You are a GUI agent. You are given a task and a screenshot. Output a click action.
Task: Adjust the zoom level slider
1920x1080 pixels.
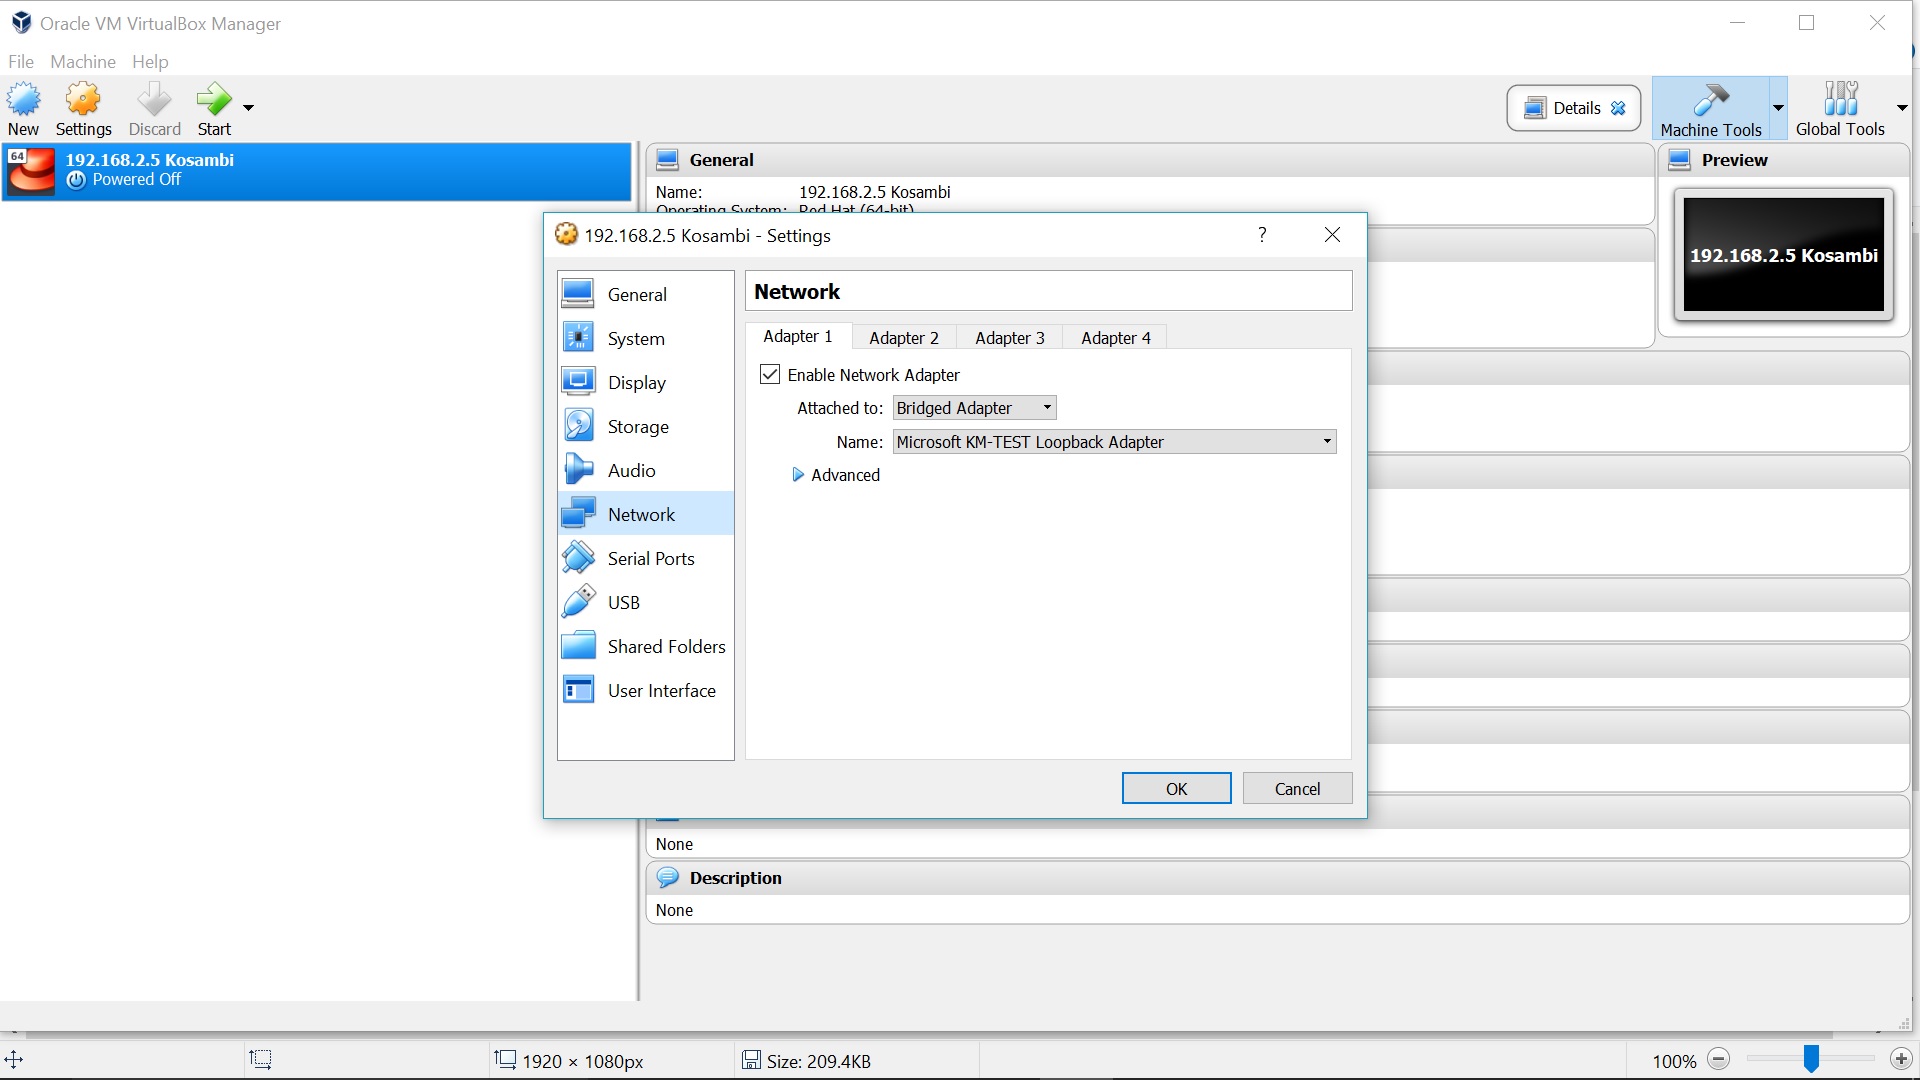tap(1812, 1059)
